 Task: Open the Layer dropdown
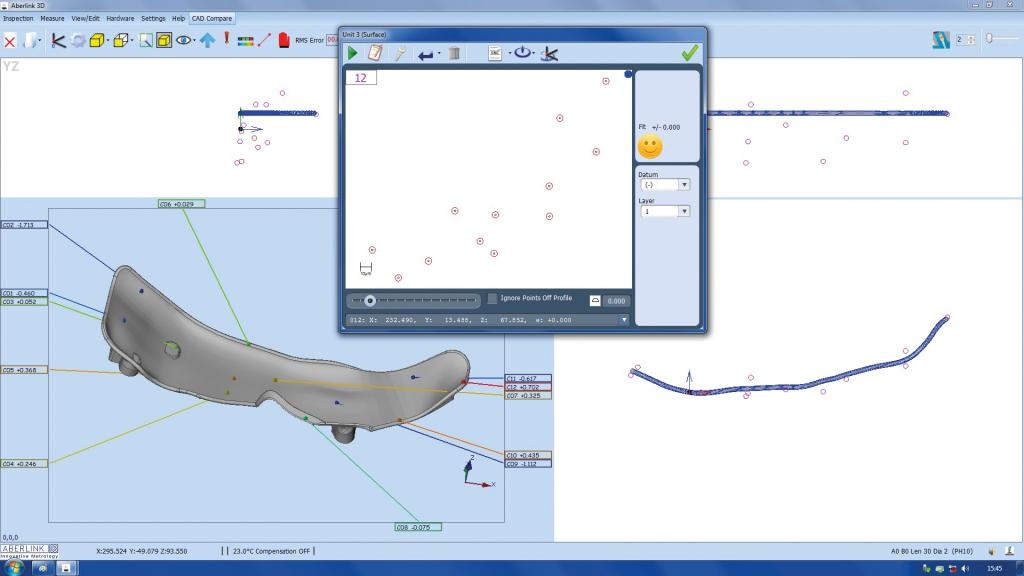[x=666, y=212]
